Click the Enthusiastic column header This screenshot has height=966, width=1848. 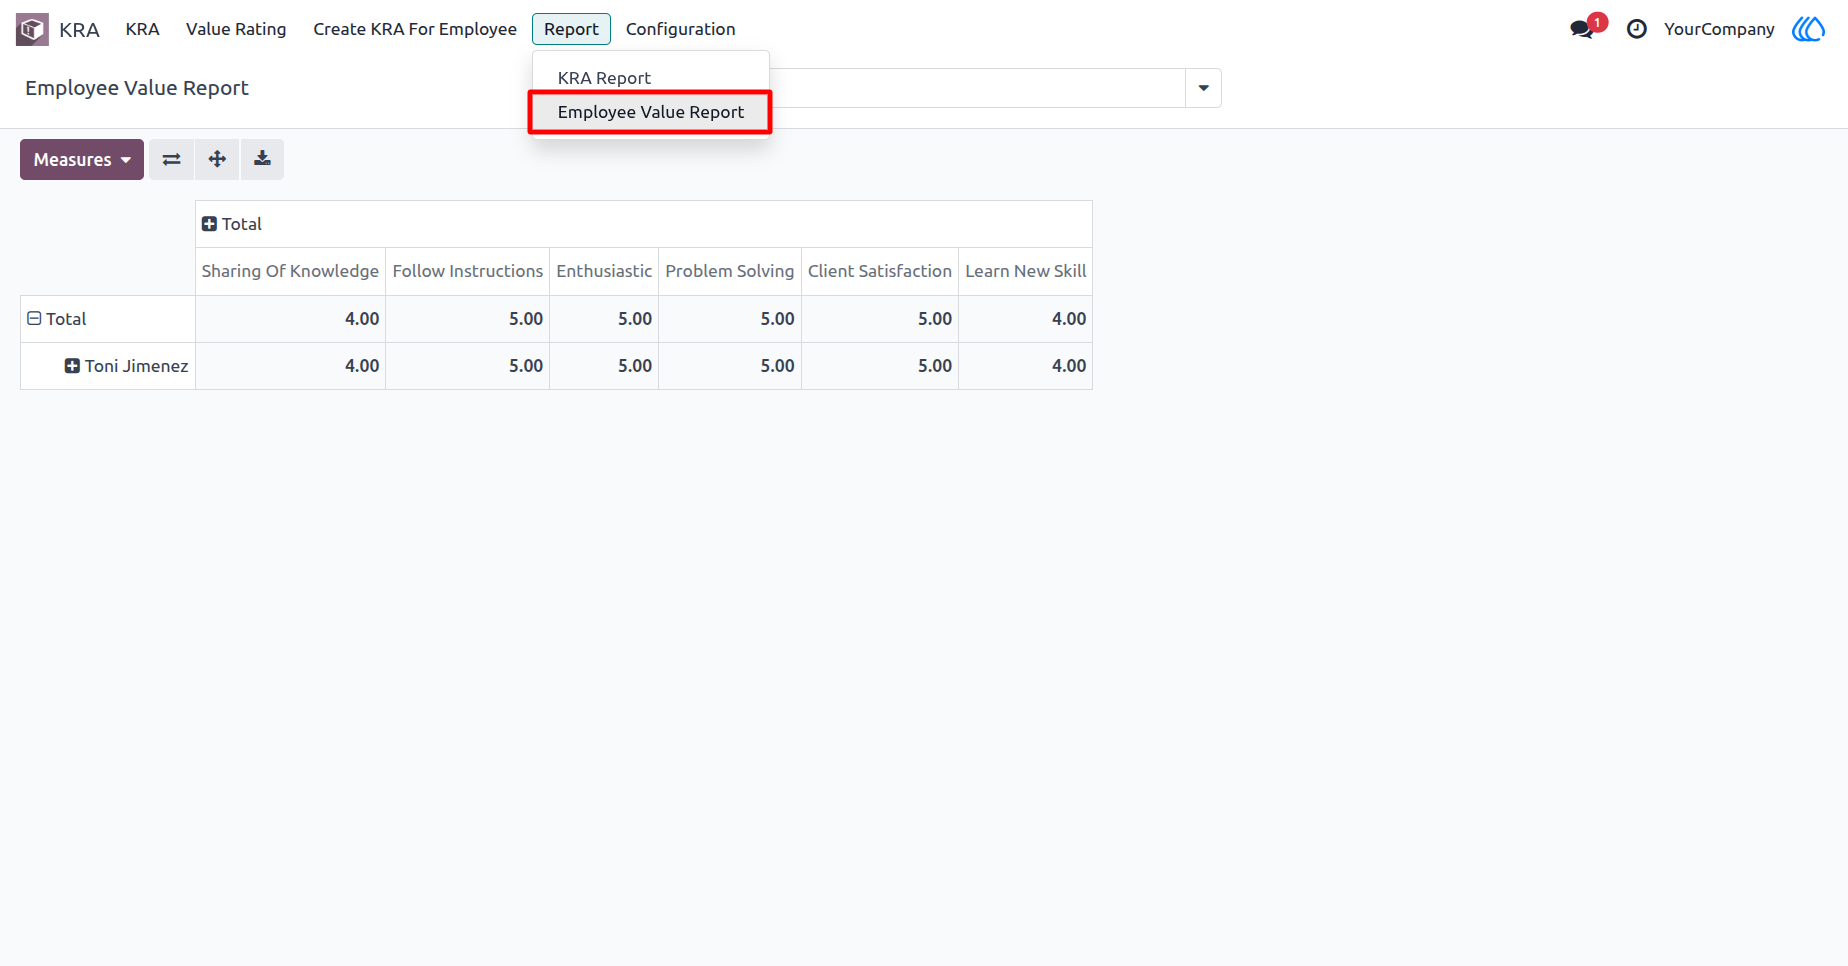[604, 271]
